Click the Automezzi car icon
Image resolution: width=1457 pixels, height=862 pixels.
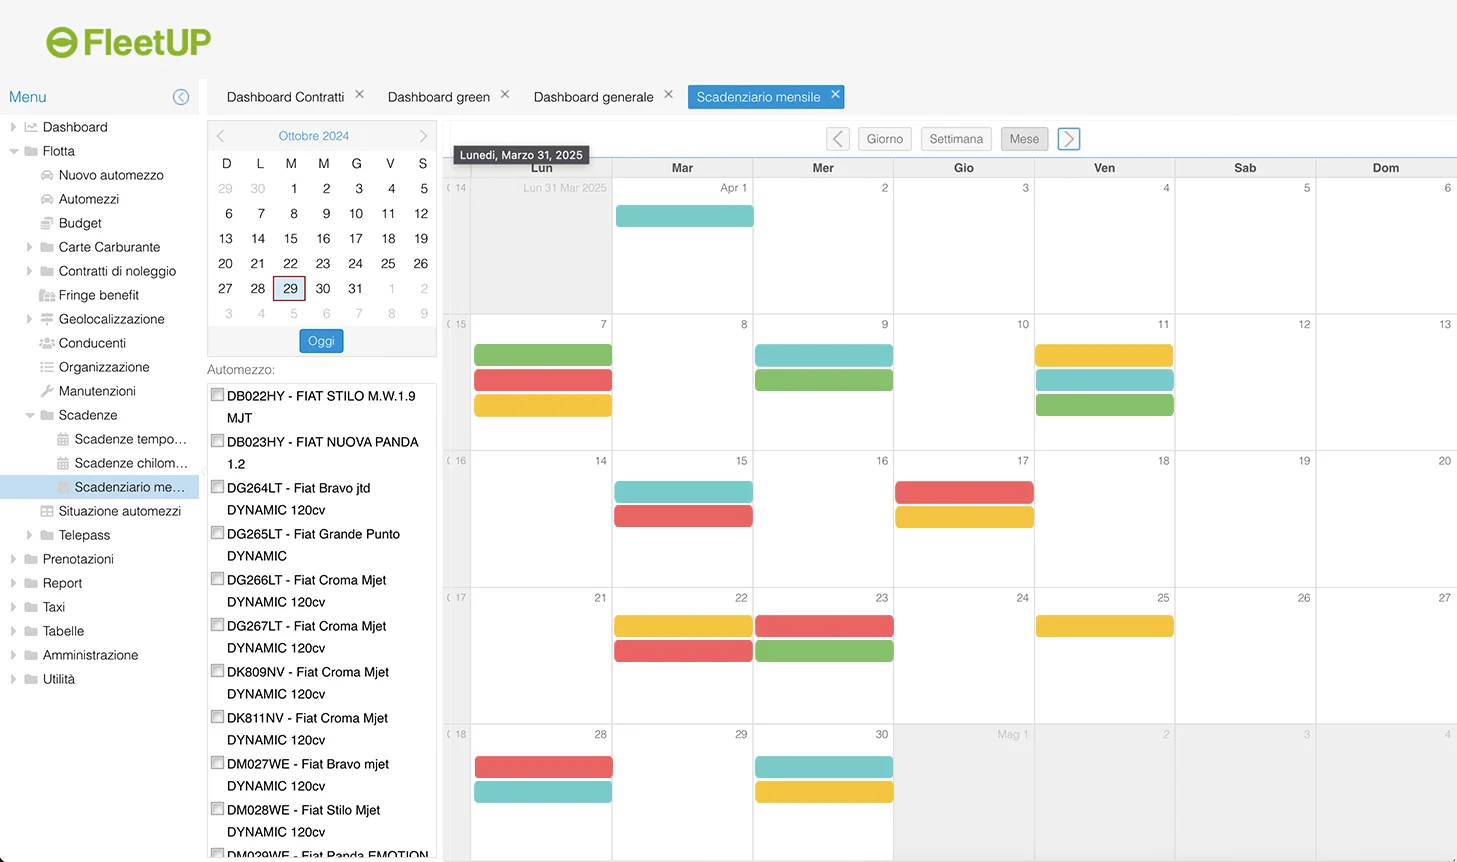47,199
